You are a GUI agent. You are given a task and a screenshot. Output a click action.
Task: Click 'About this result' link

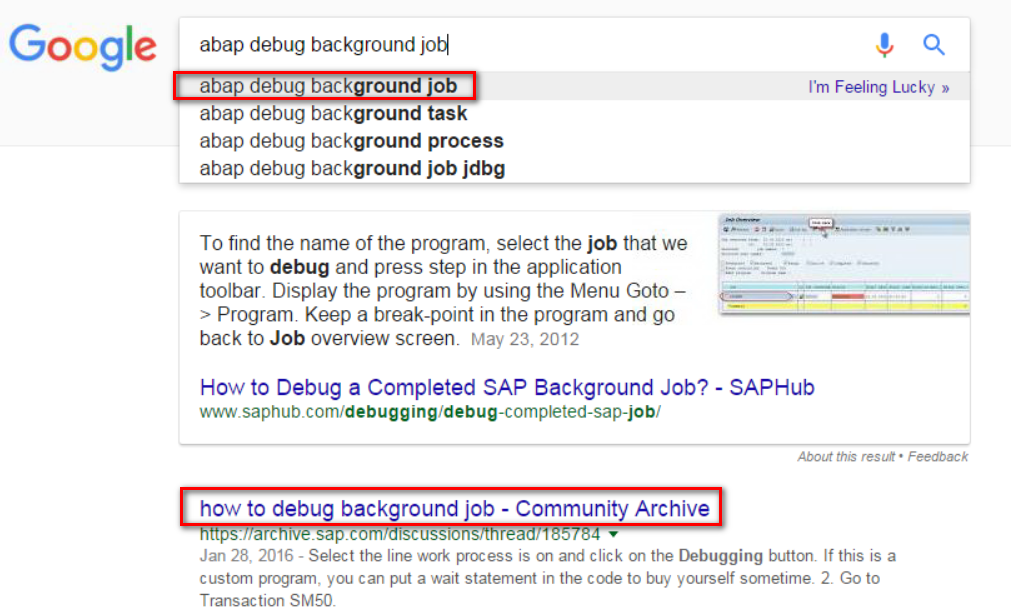coord(846,456)
